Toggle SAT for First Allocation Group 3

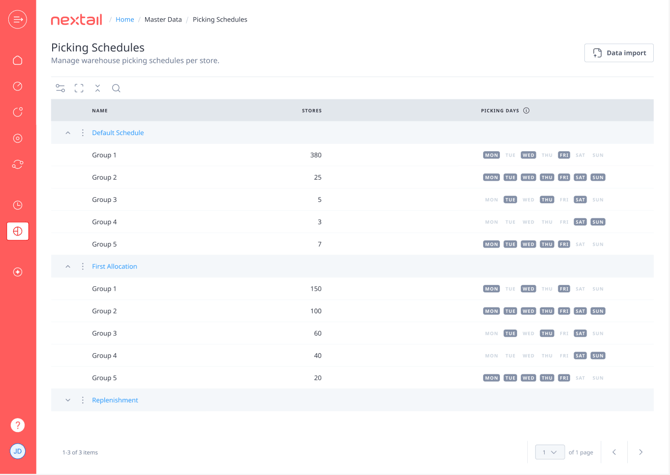point(580,333)
